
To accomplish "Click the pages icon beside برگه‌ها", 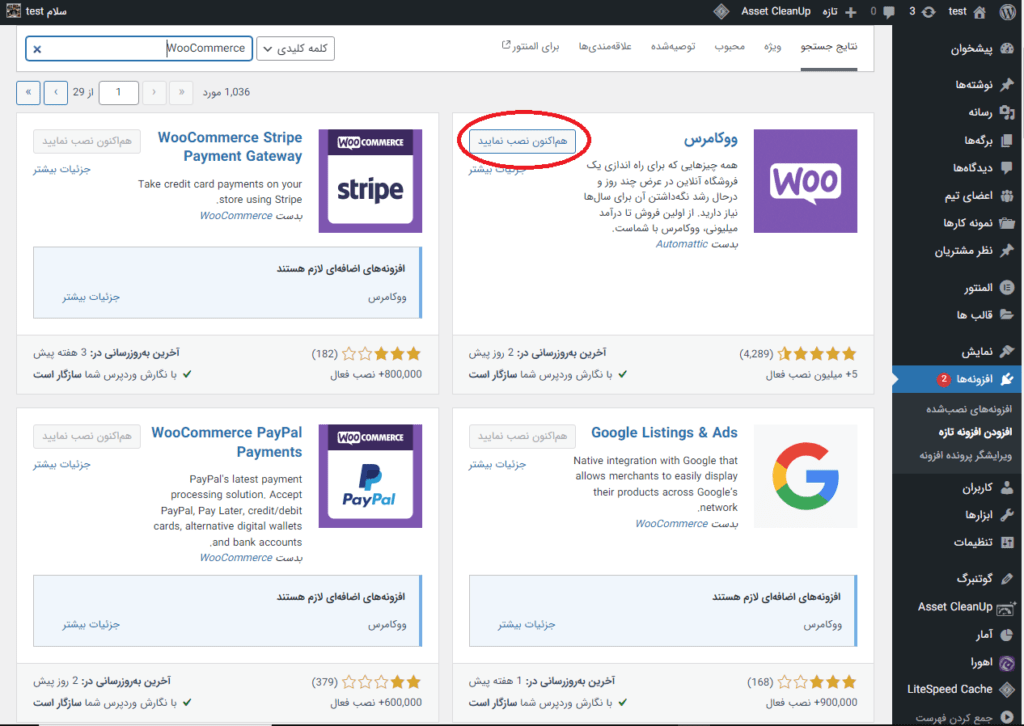I will tap(1007, 140).
